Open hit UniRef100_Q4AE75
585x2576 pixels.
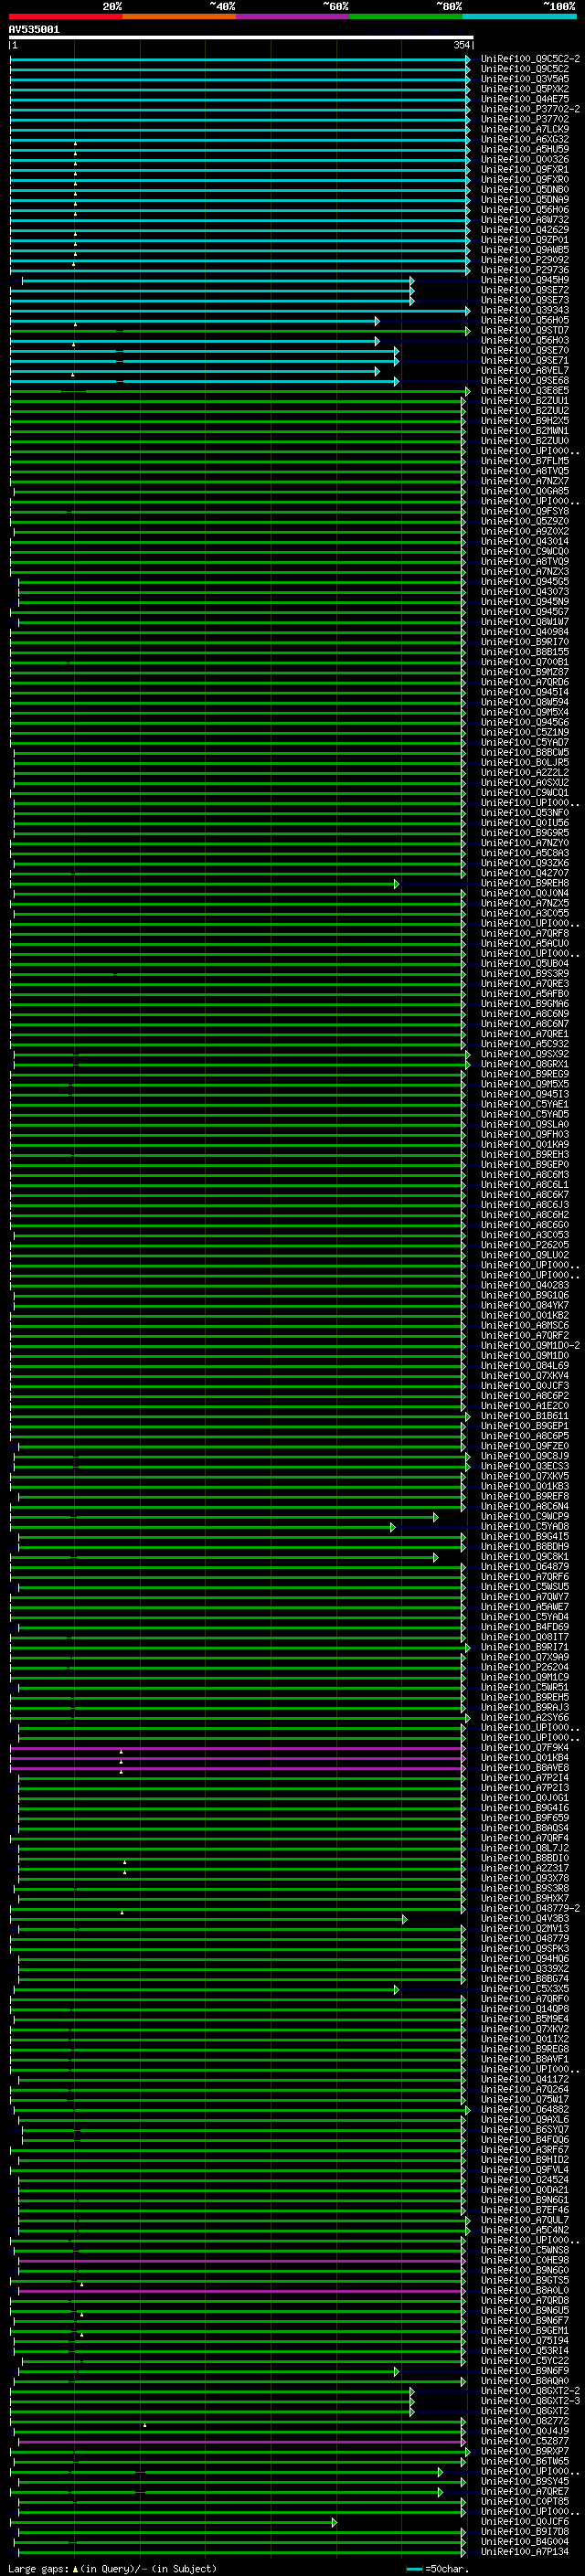525,99
